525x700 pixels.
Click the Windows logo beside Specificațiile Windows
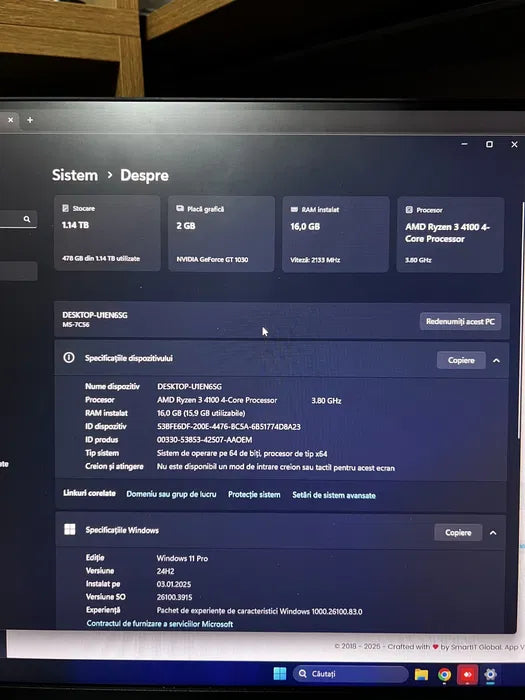[70, 529]
